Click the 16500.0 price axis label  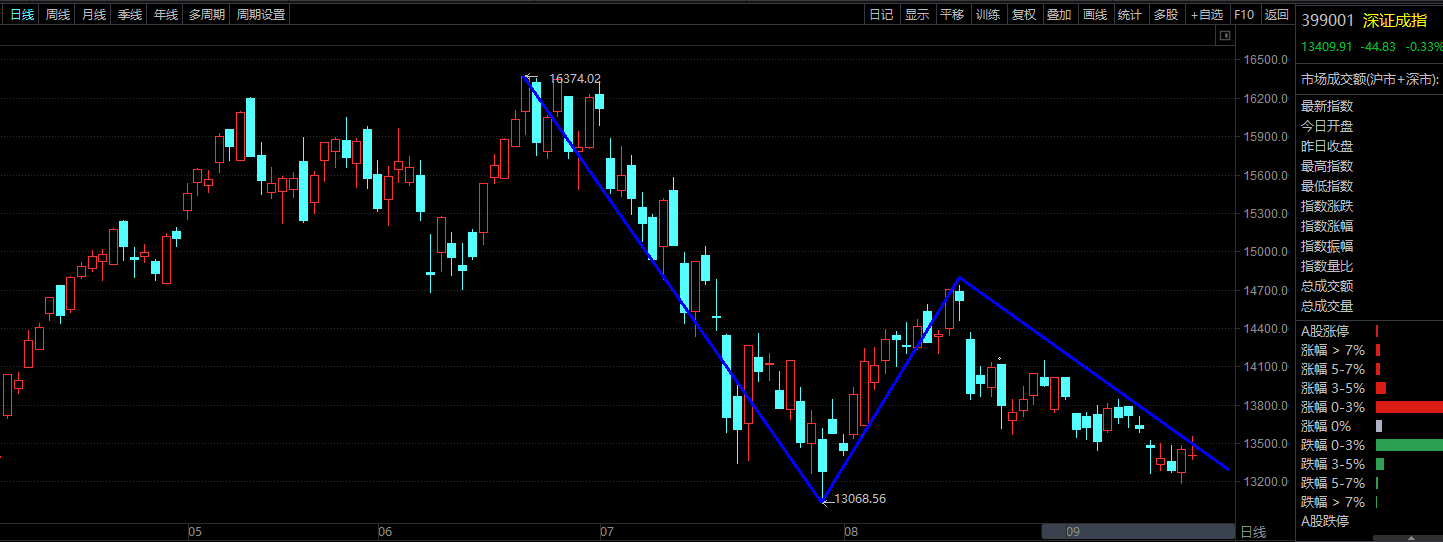click(1265, 60)
